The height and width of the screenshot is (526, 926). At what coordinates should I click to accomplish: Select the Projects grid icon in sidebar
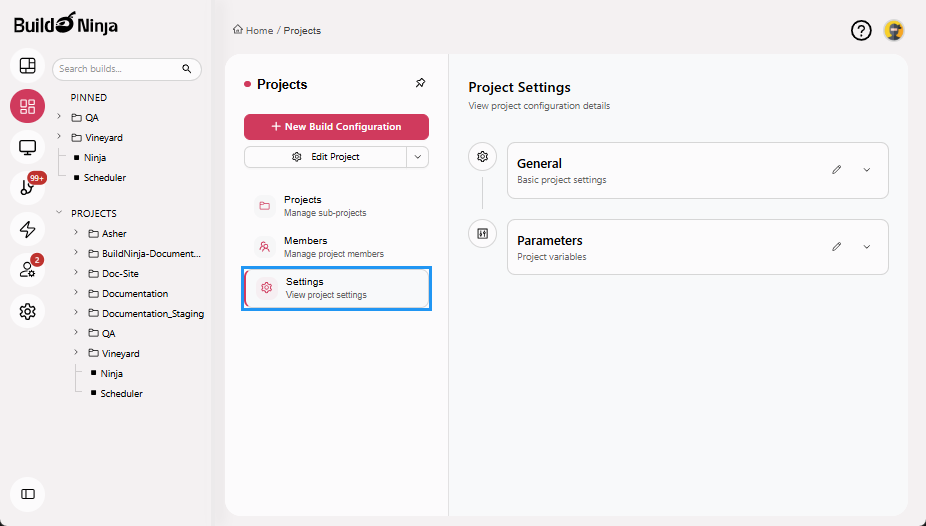click(27, 106)
